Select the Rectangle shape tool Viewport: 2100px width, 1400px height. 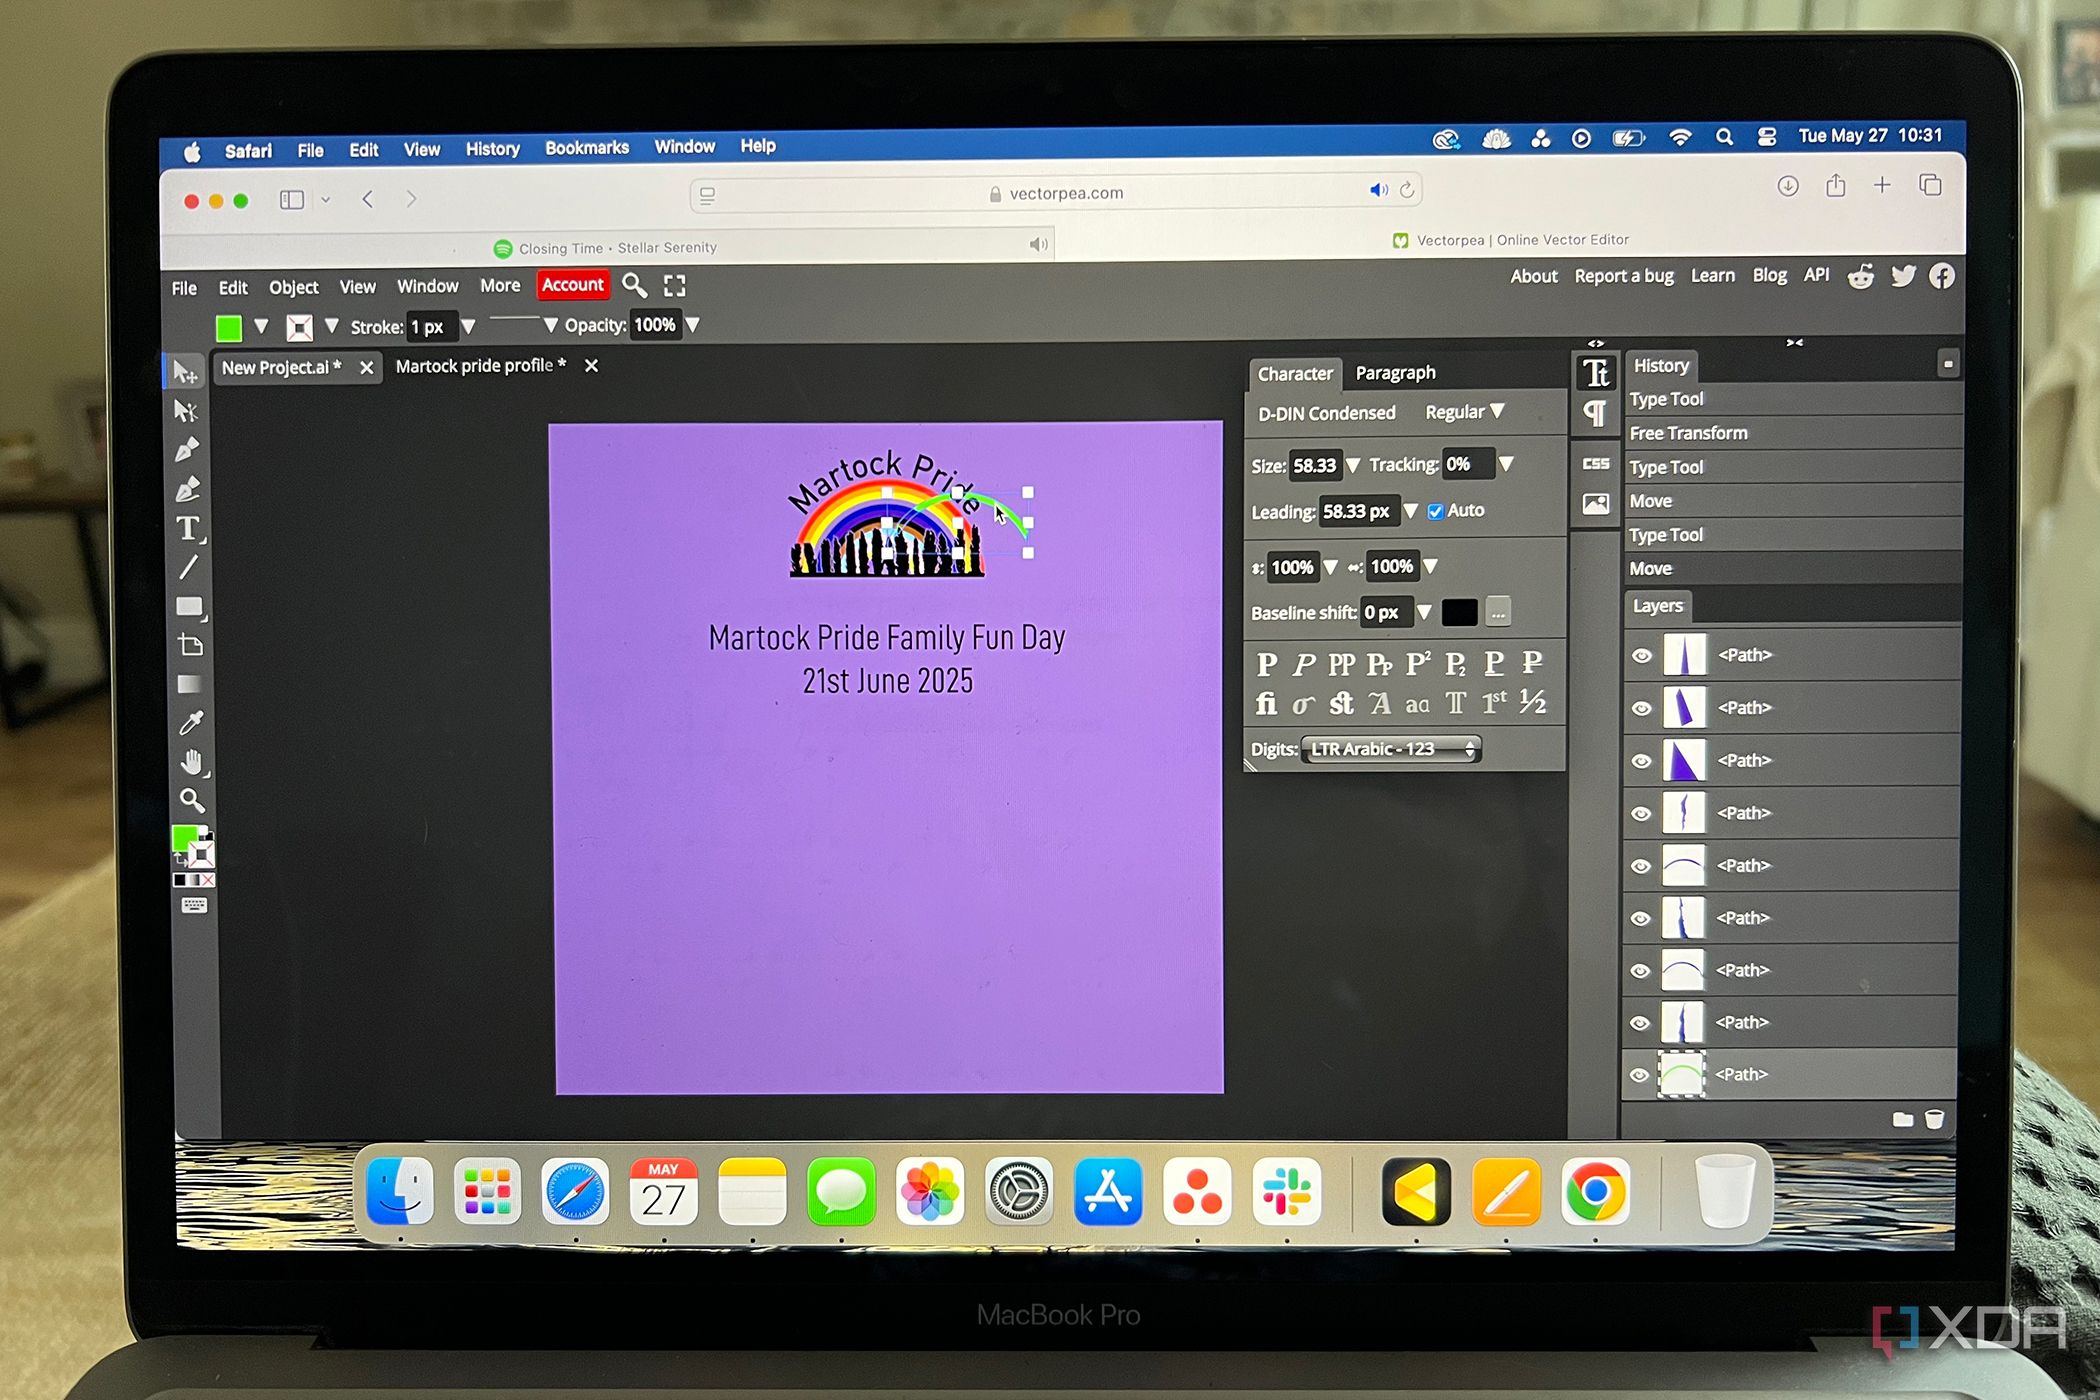point(189,607)
